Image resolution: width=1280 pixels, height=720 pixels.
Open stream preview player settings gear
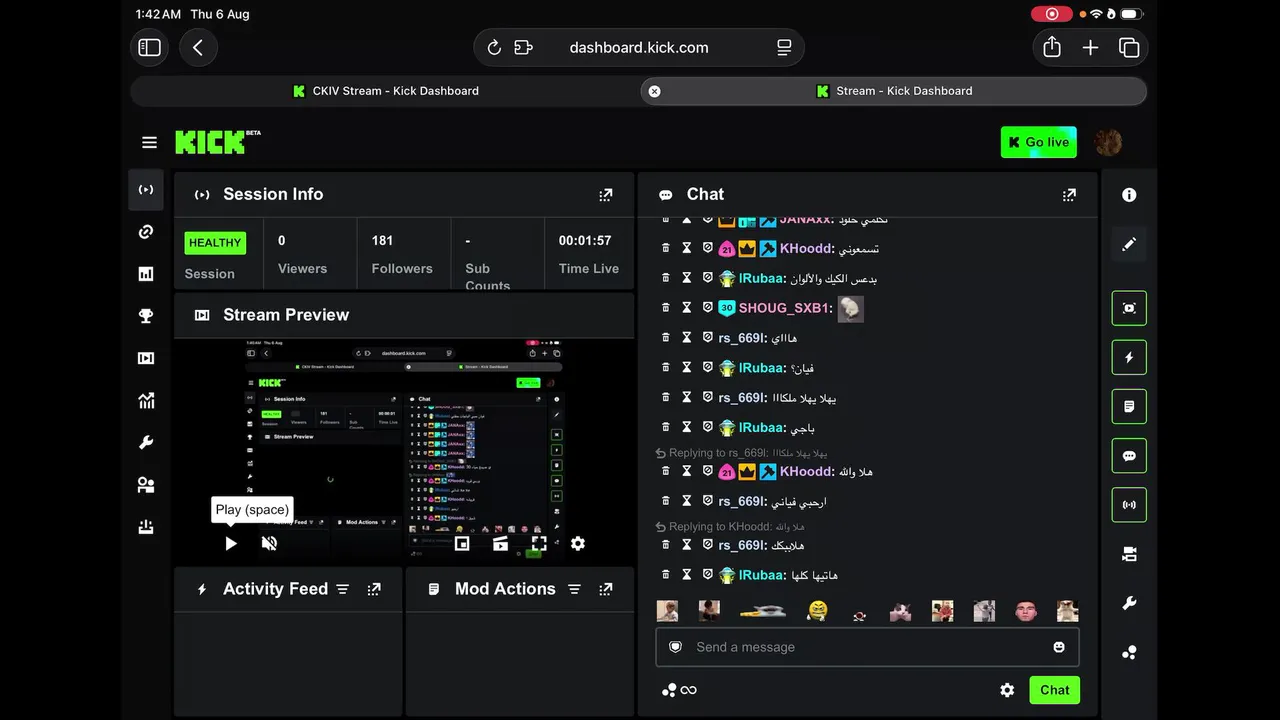(x=578, y=543)
